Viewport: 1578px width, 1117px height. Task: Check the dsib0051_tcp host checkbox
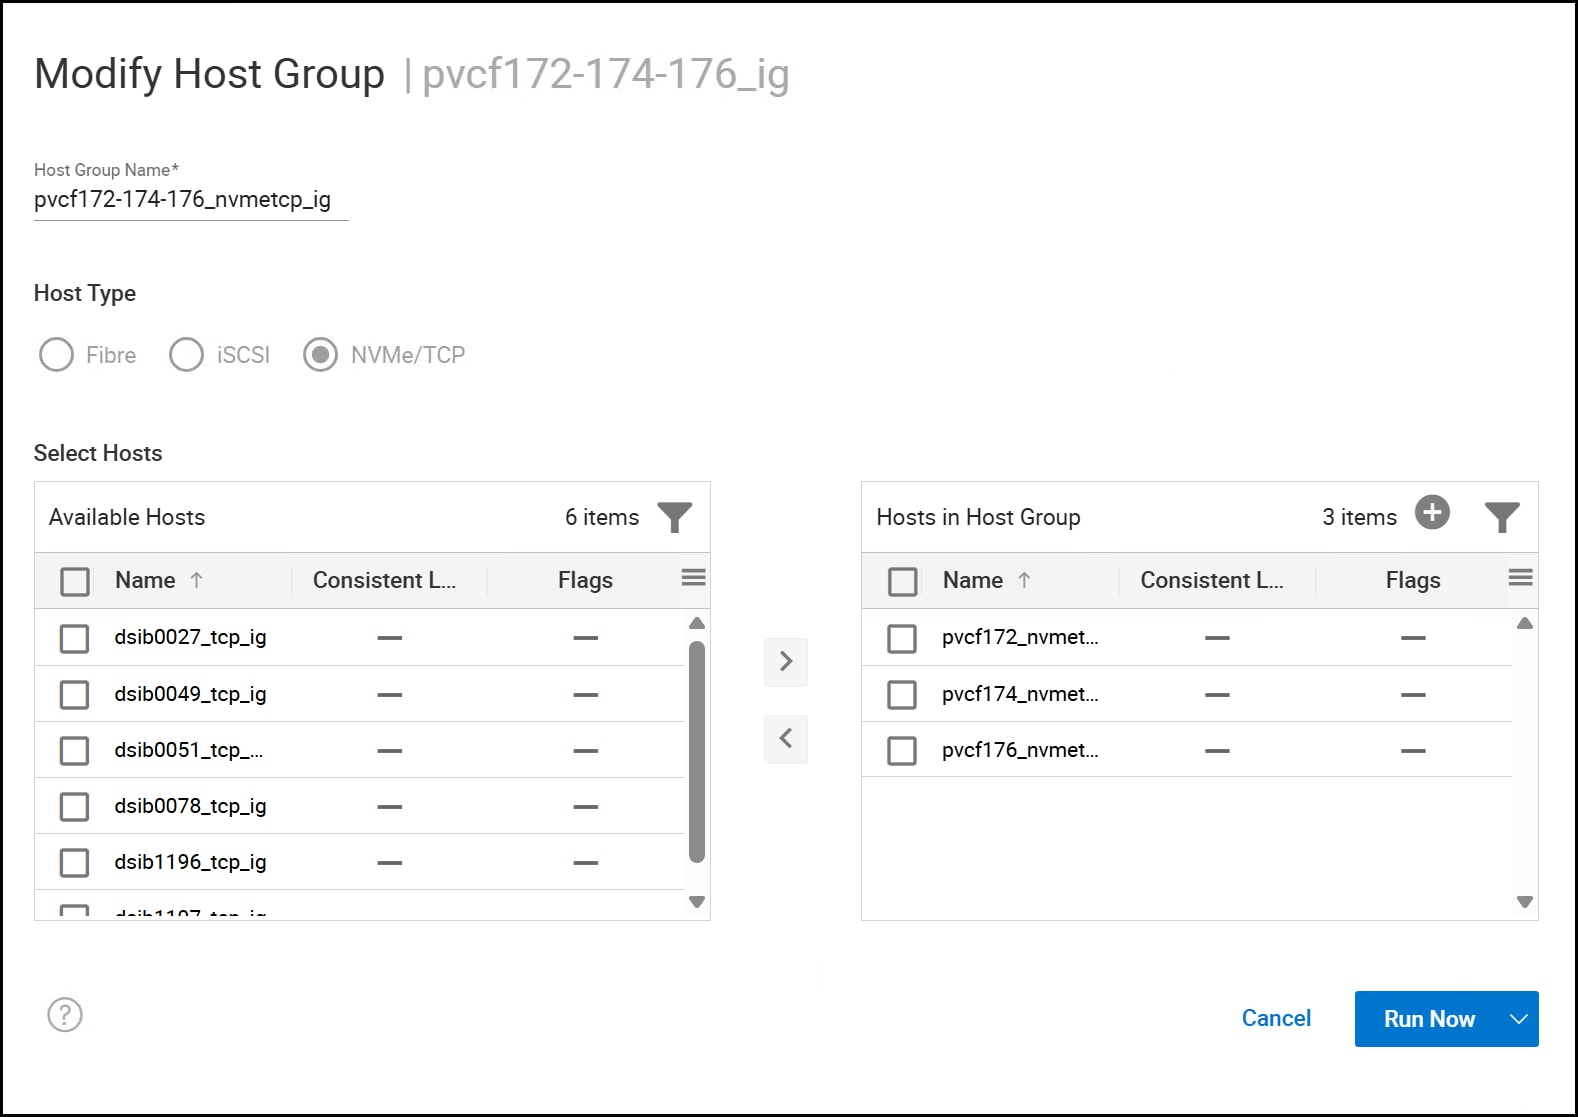coord(74,750)
